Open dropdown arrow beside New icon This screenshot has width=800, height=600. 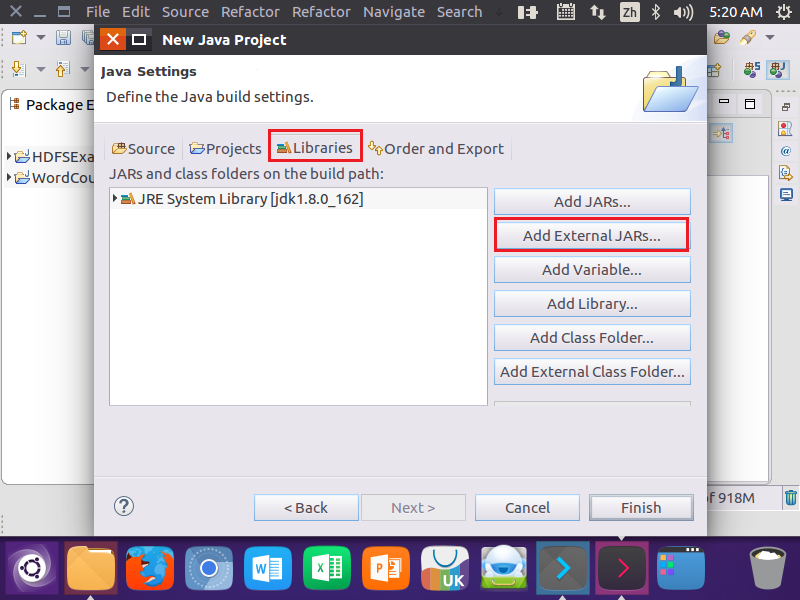(x=41, y=37)
